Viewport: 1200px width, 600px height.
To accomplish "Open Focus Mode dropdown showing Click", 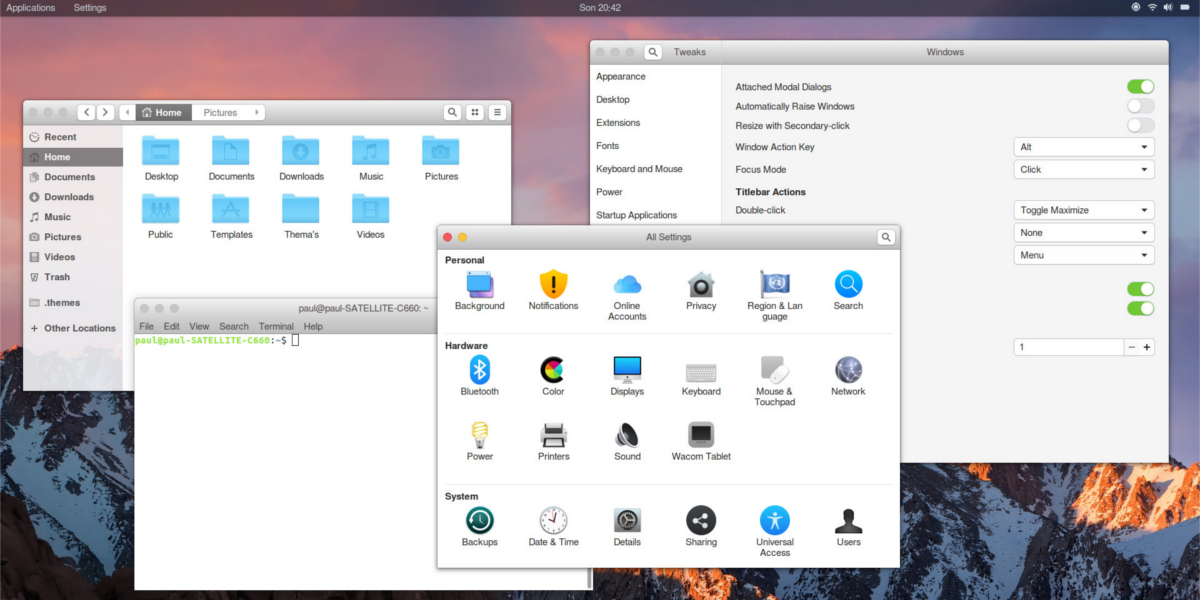I will [1084, 170].
